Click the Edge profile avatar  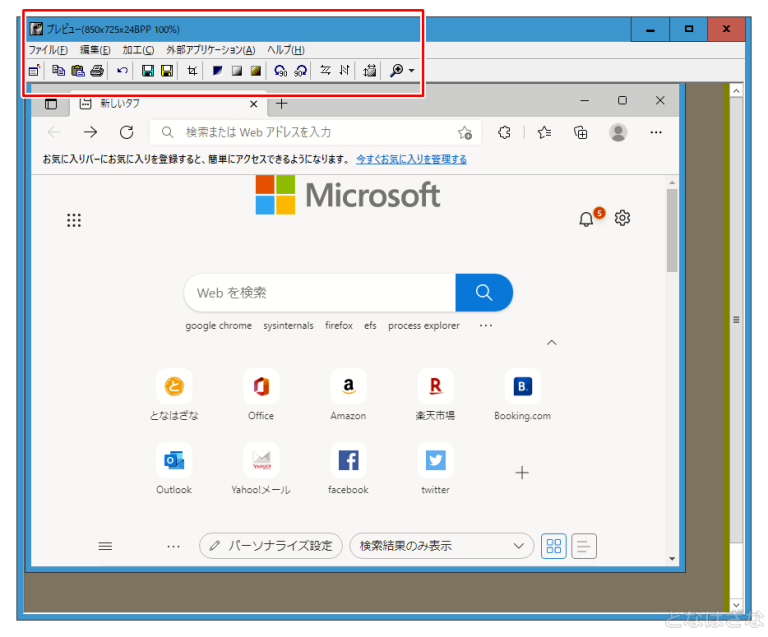[618, 132]
